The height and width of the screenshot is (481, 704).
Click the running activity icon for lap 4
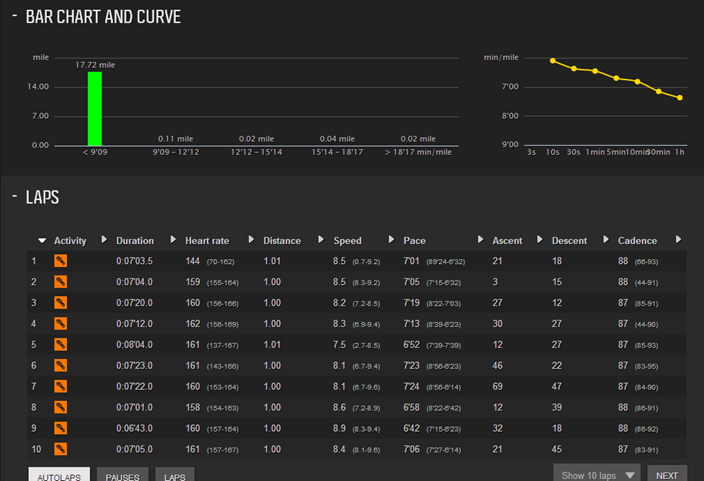point(61,324)
